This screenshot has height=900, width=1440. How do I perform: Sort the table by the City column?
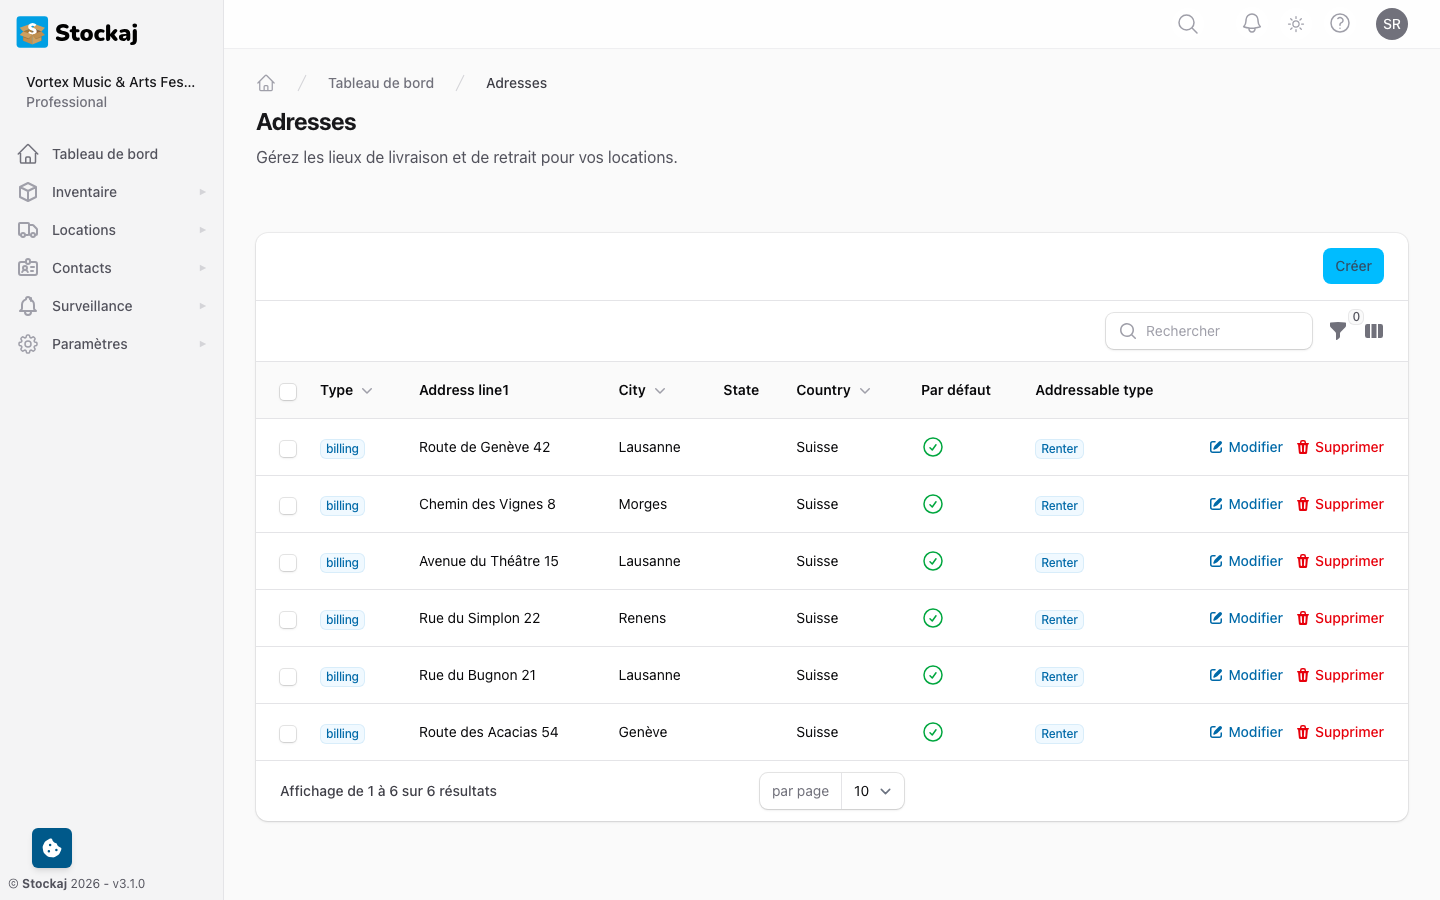(x=641, y=390)
